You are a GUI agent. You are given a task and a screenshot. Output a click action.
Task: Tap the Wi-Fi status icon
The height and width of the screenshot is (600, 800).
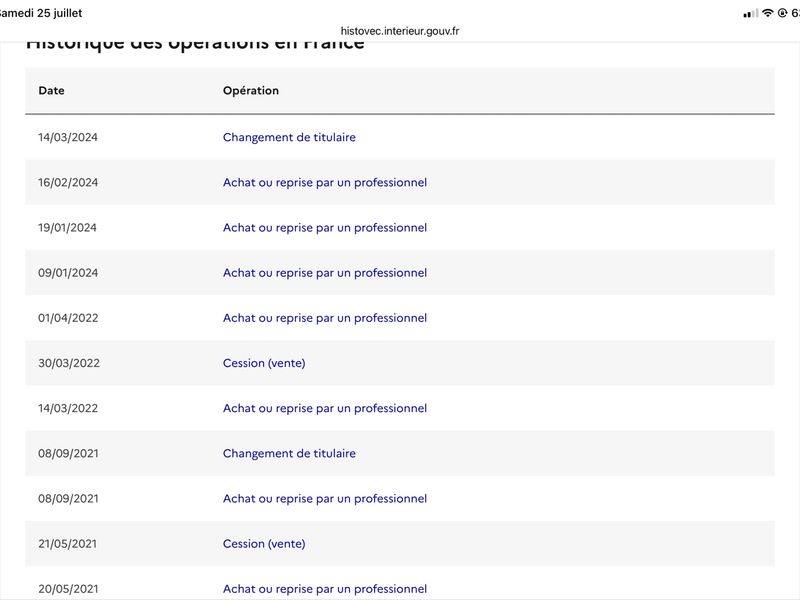(x=767, y=13)
